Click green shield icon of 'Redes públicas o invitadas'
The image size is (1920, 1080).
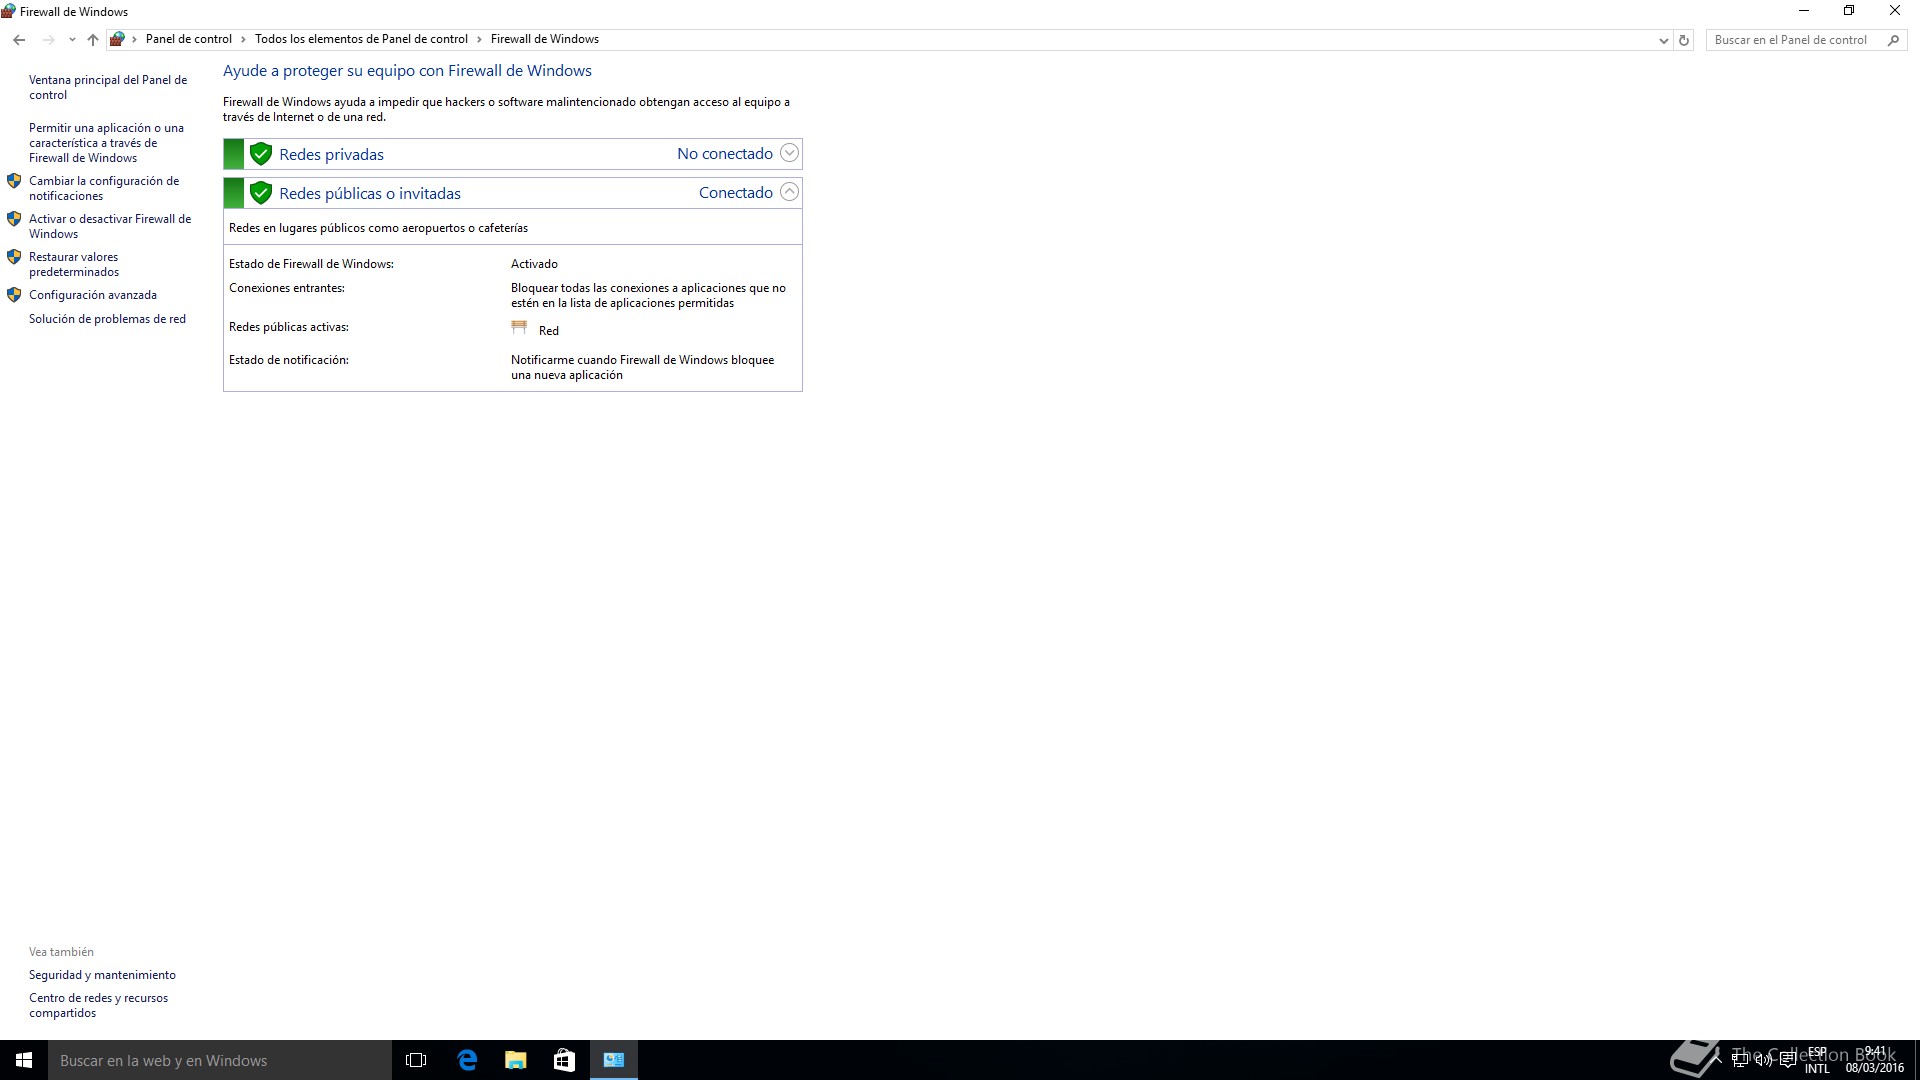(x=261, y=193)
